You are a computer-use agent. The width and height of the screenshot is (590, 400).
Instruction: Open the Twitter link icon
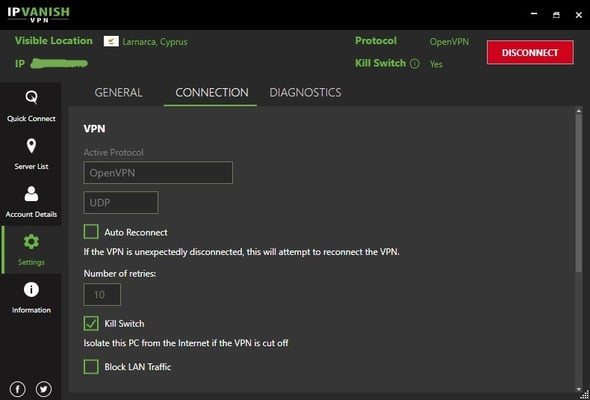click(x=44, y=389)
